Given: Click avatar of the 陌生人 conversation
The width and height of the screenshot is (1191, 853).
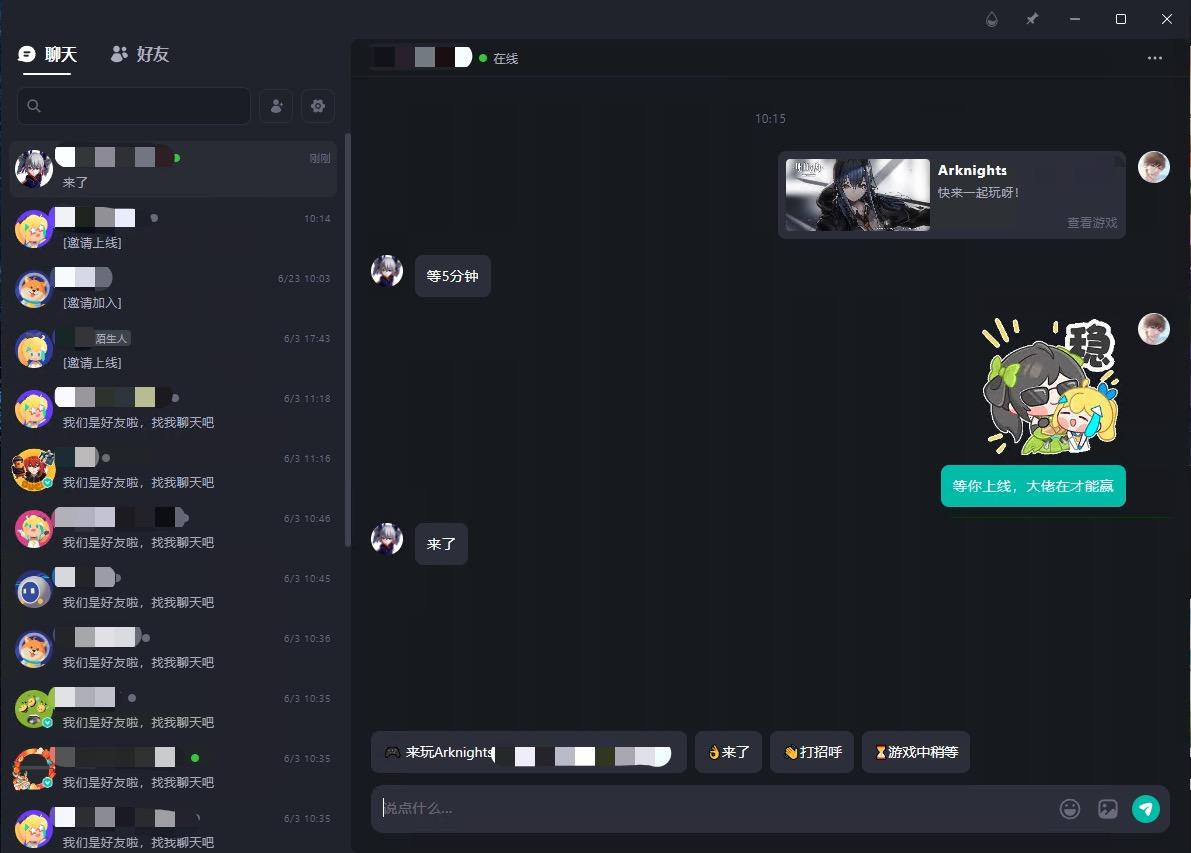Looking at the screenshot, I should 33,349.
